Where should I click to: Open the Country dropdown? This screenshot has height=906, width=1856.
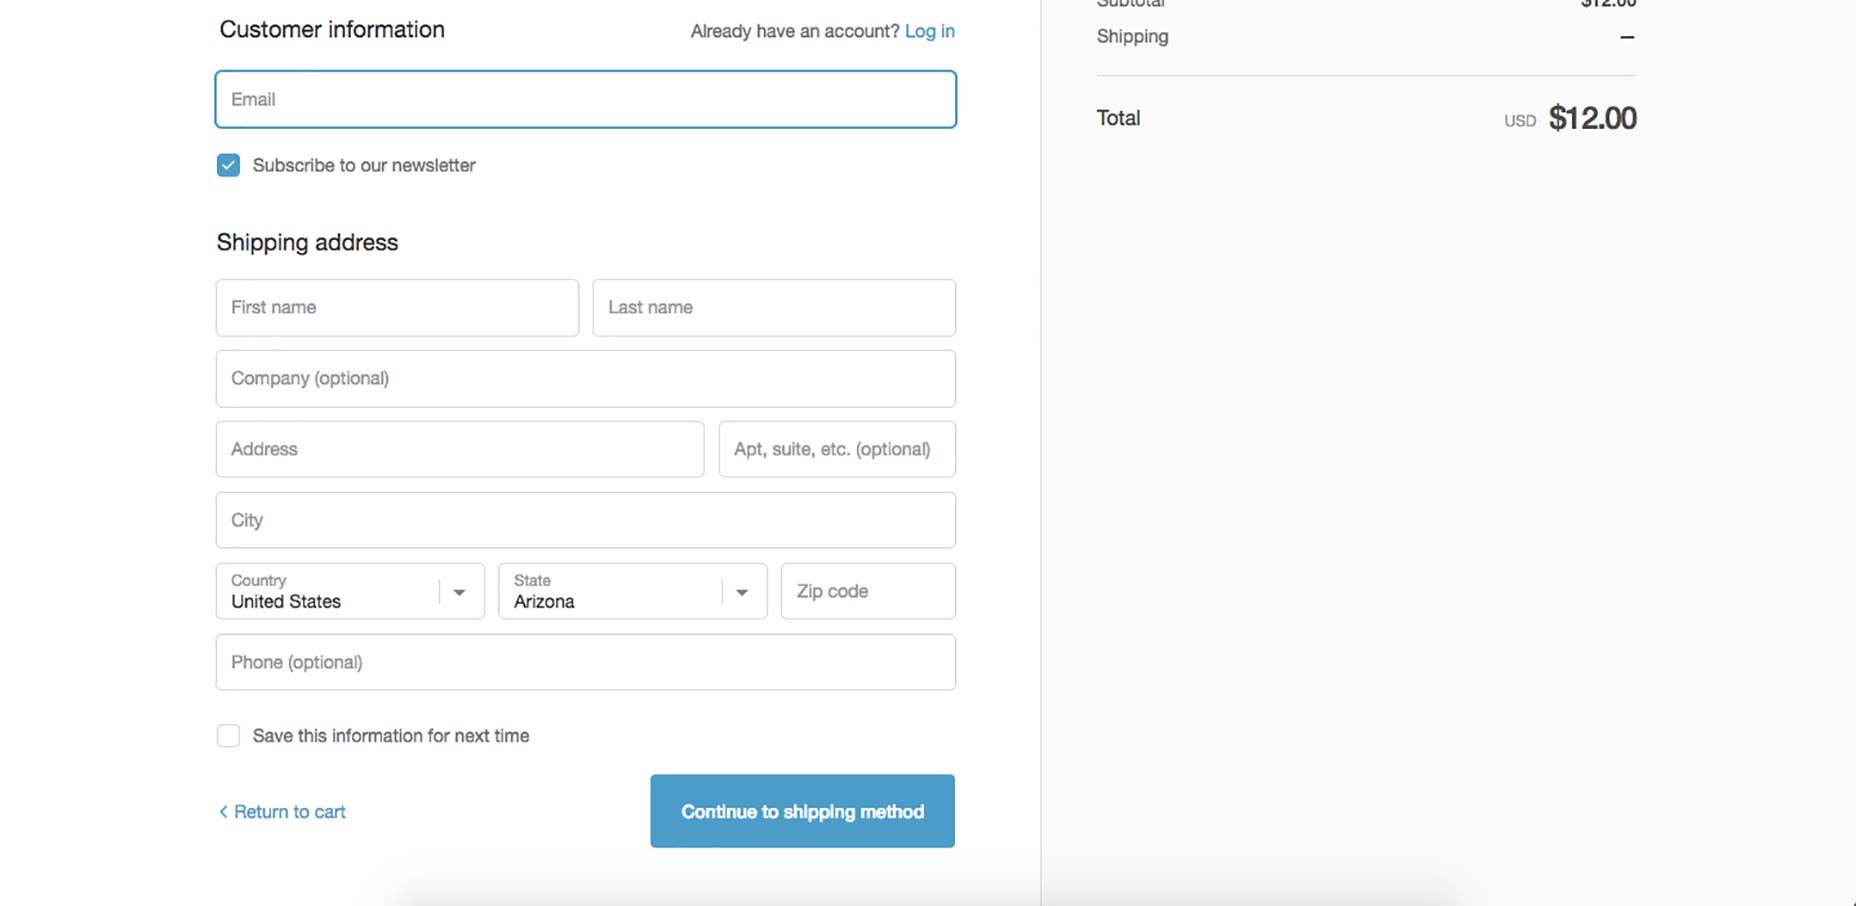[350, 591]
